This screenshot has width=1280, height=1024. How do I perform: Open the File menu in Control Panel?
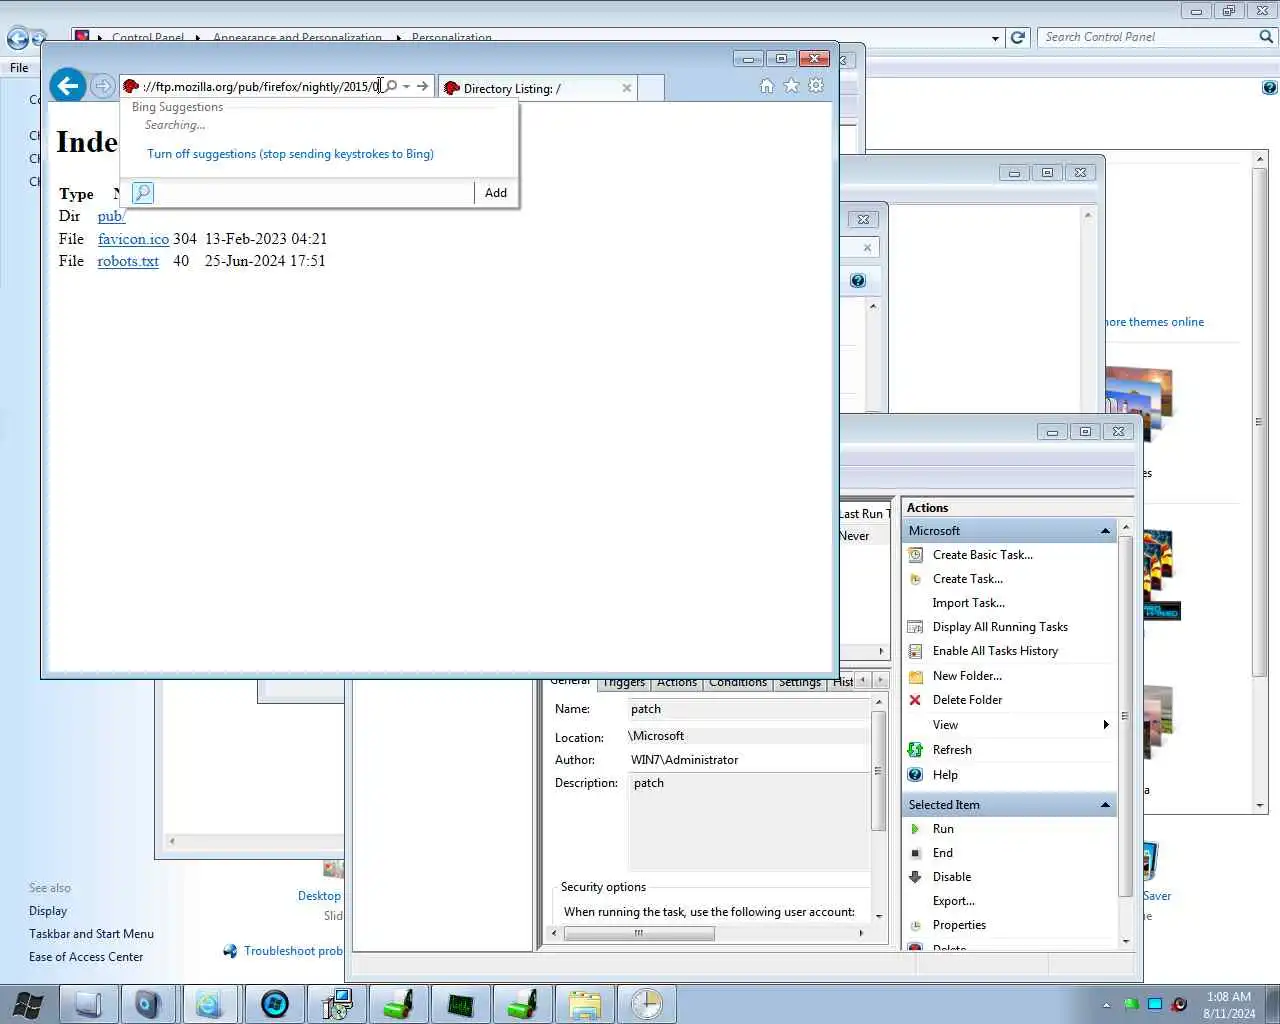[19, 68]
